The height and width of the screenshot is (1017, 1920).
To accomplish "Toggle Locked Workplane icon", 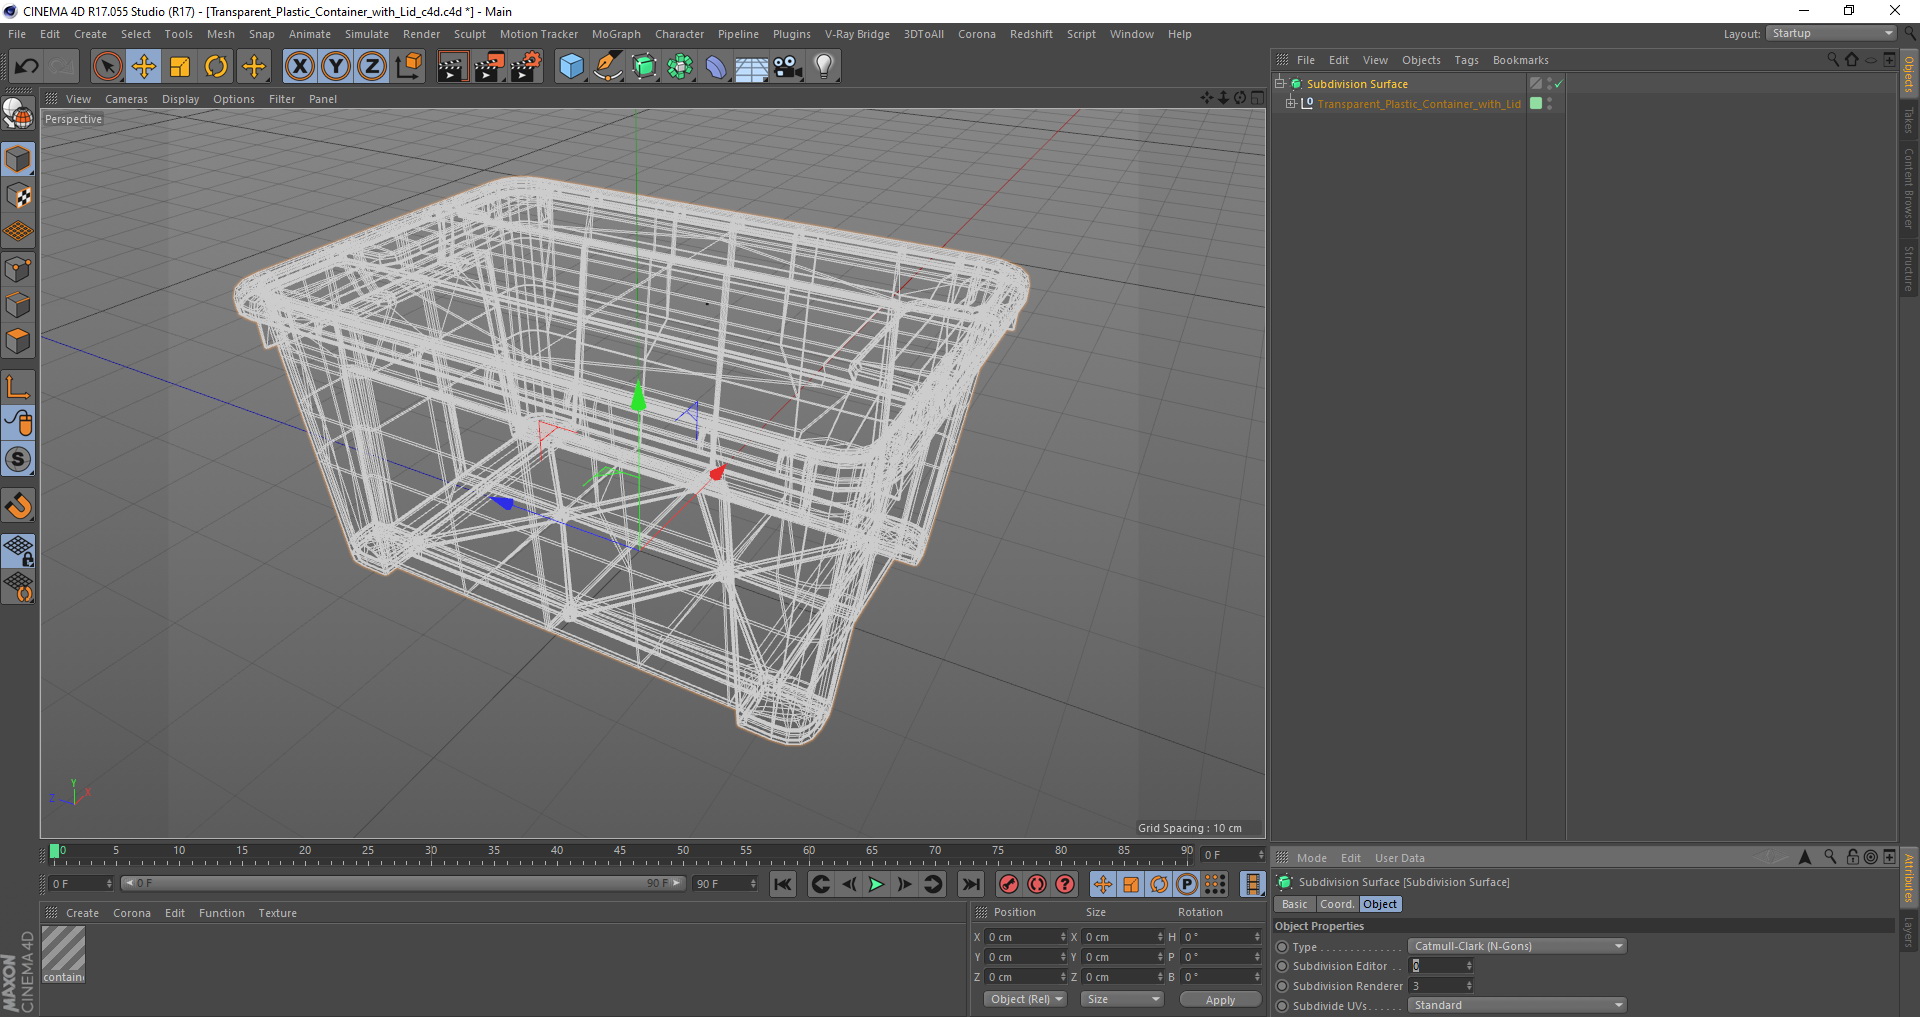I will pos(18,550).
